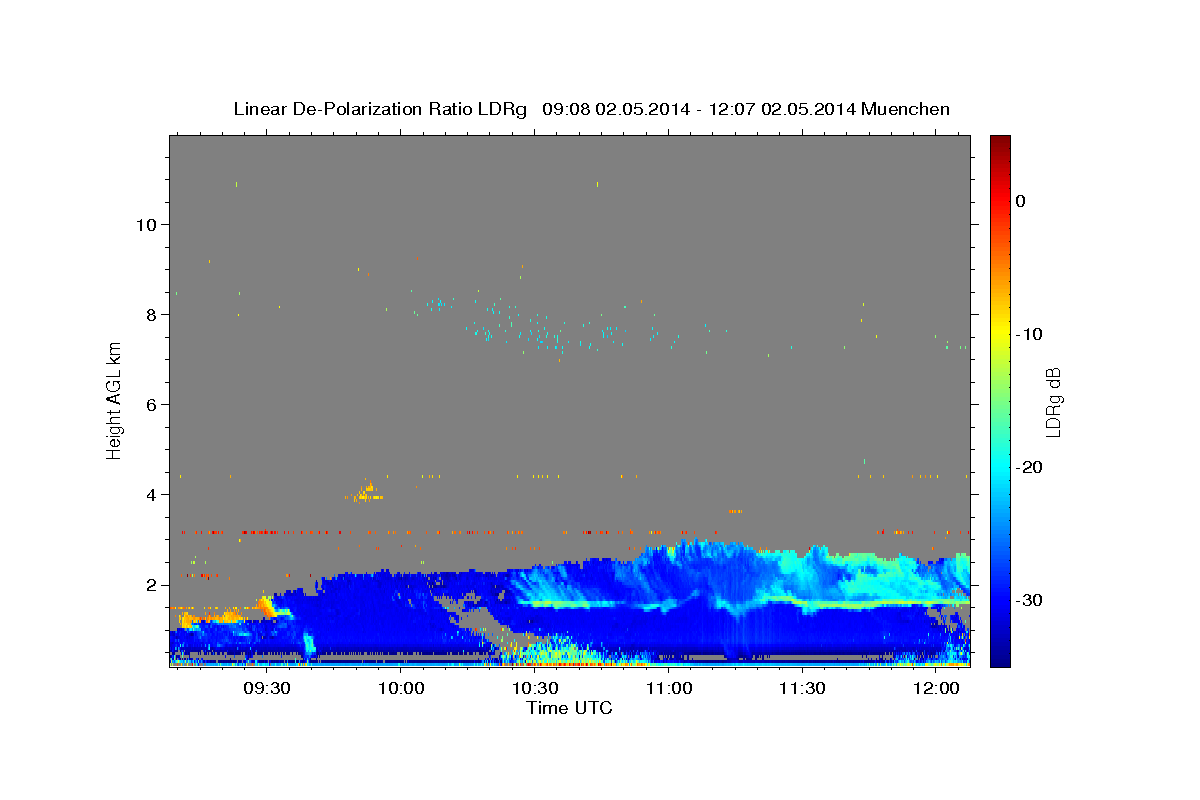Click the orange feature near 4 km height

[368, 492]
